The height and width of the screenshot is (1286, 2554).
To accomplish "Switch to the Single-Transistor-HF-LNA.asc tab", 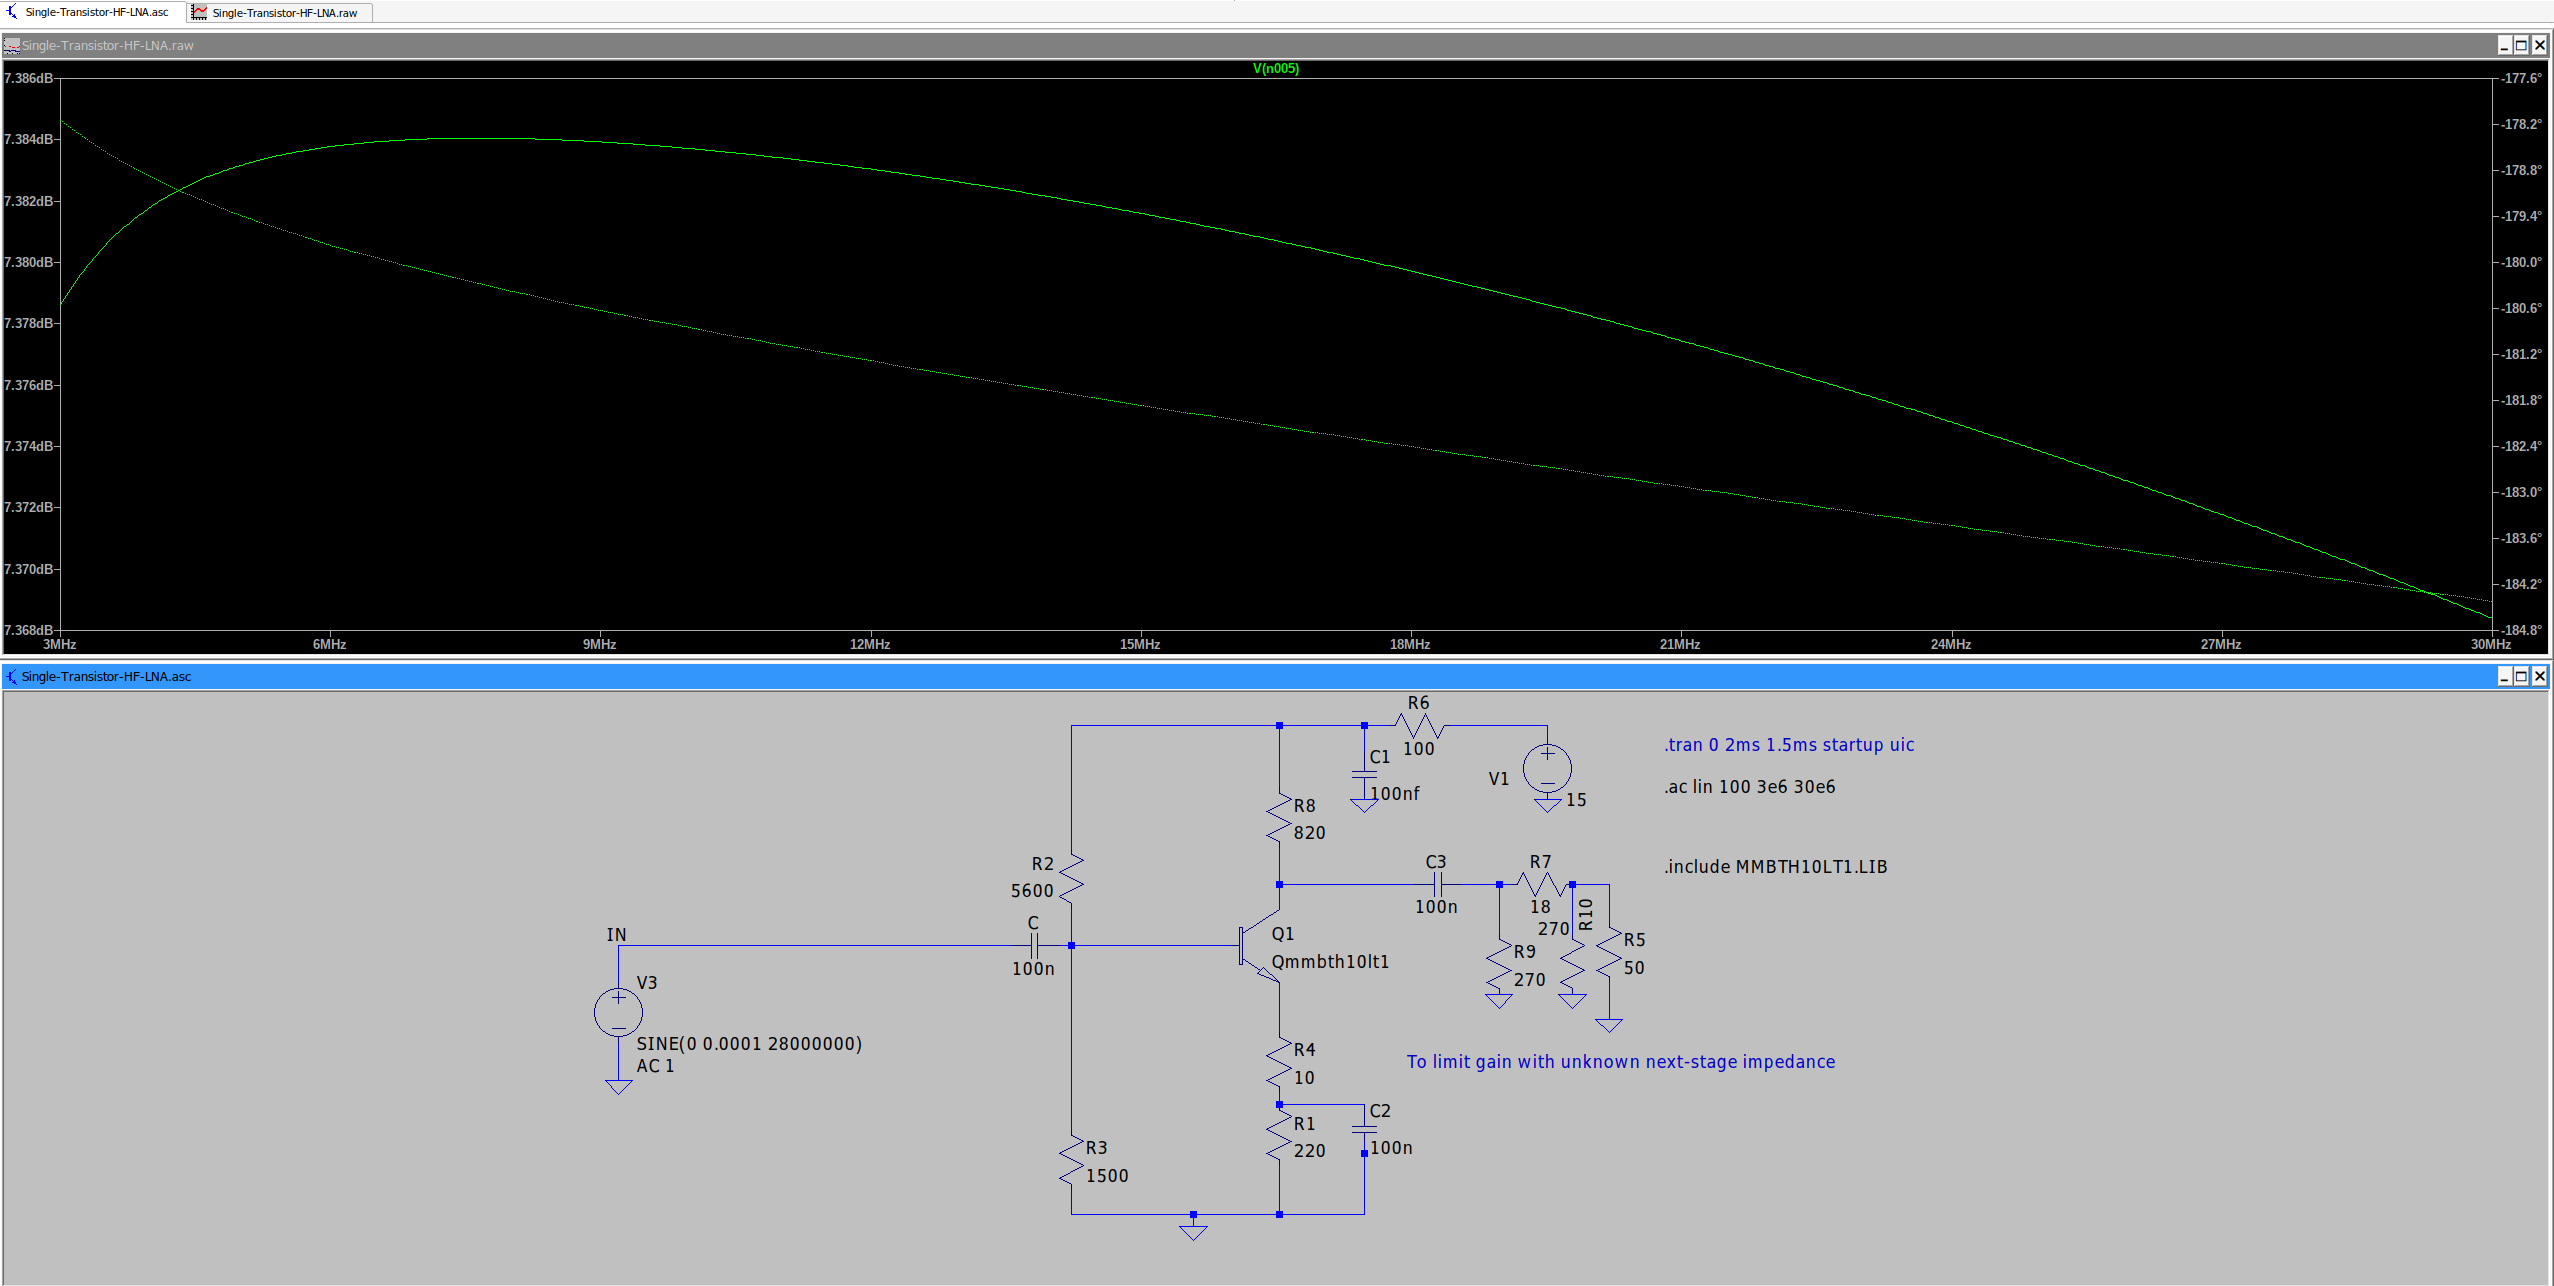I will (92, 12).
